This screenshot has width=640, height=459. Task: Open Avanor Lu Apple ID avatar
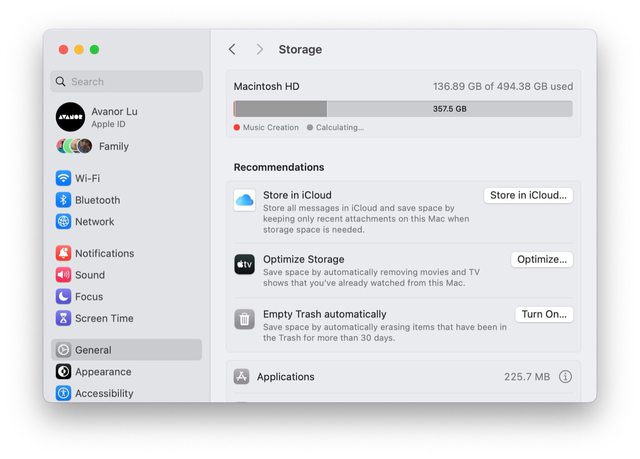coord(71,117)
